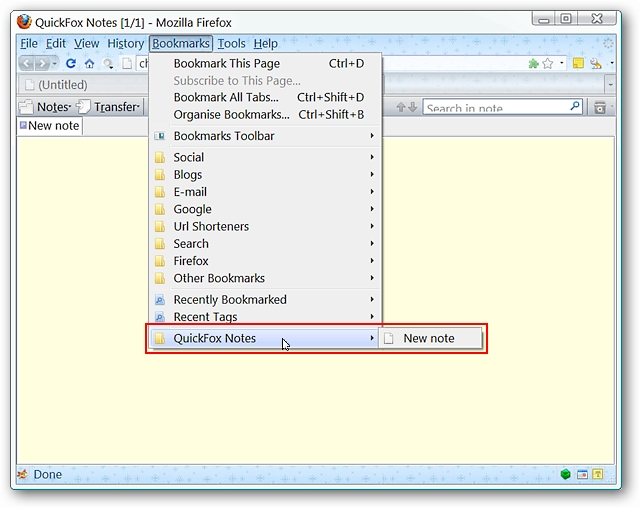Open the Tools menu

[x=231, y=44]
